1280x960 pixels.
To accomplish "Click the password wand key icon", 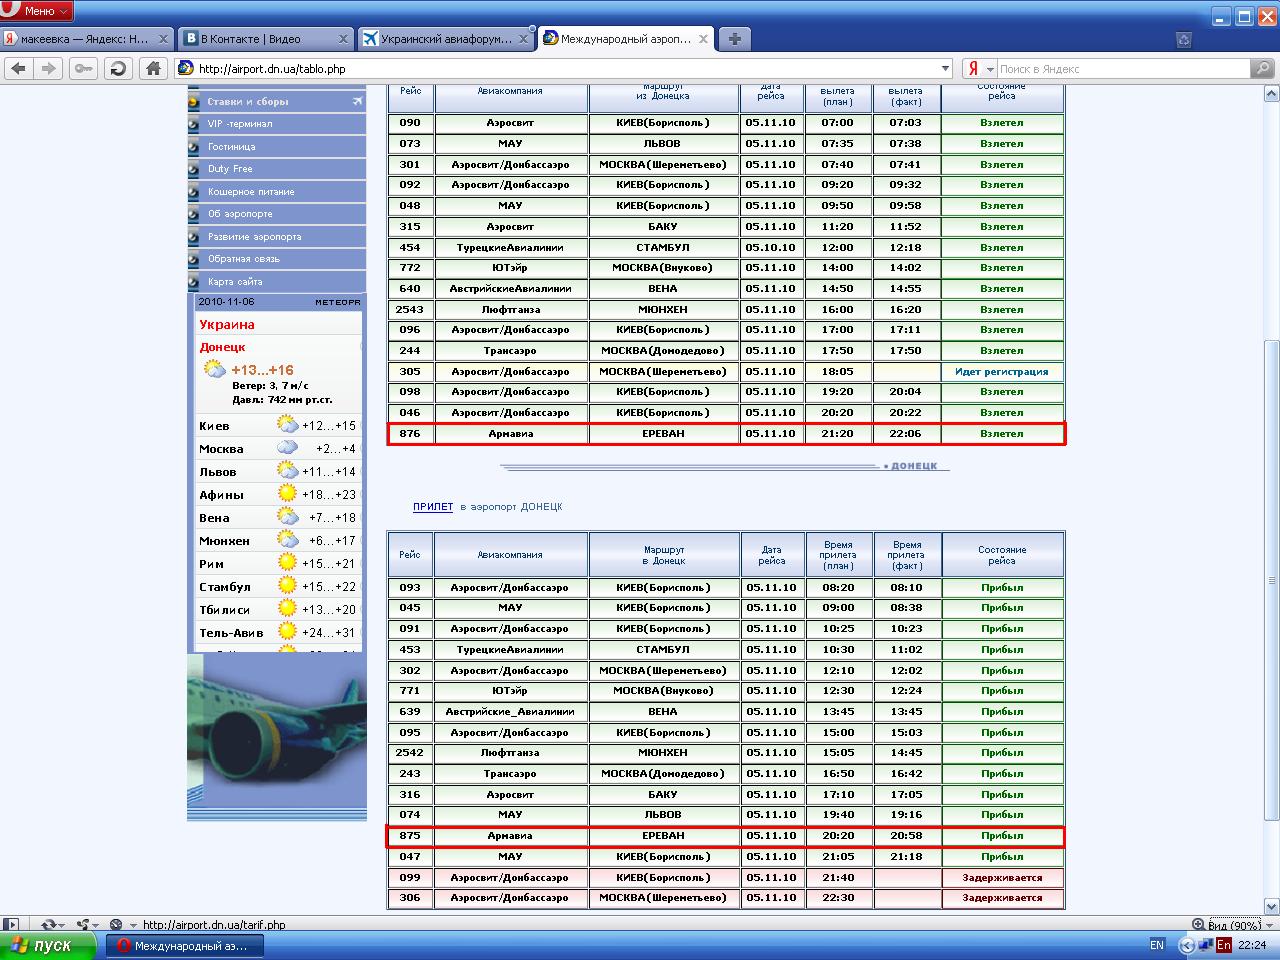I will 84,69.
